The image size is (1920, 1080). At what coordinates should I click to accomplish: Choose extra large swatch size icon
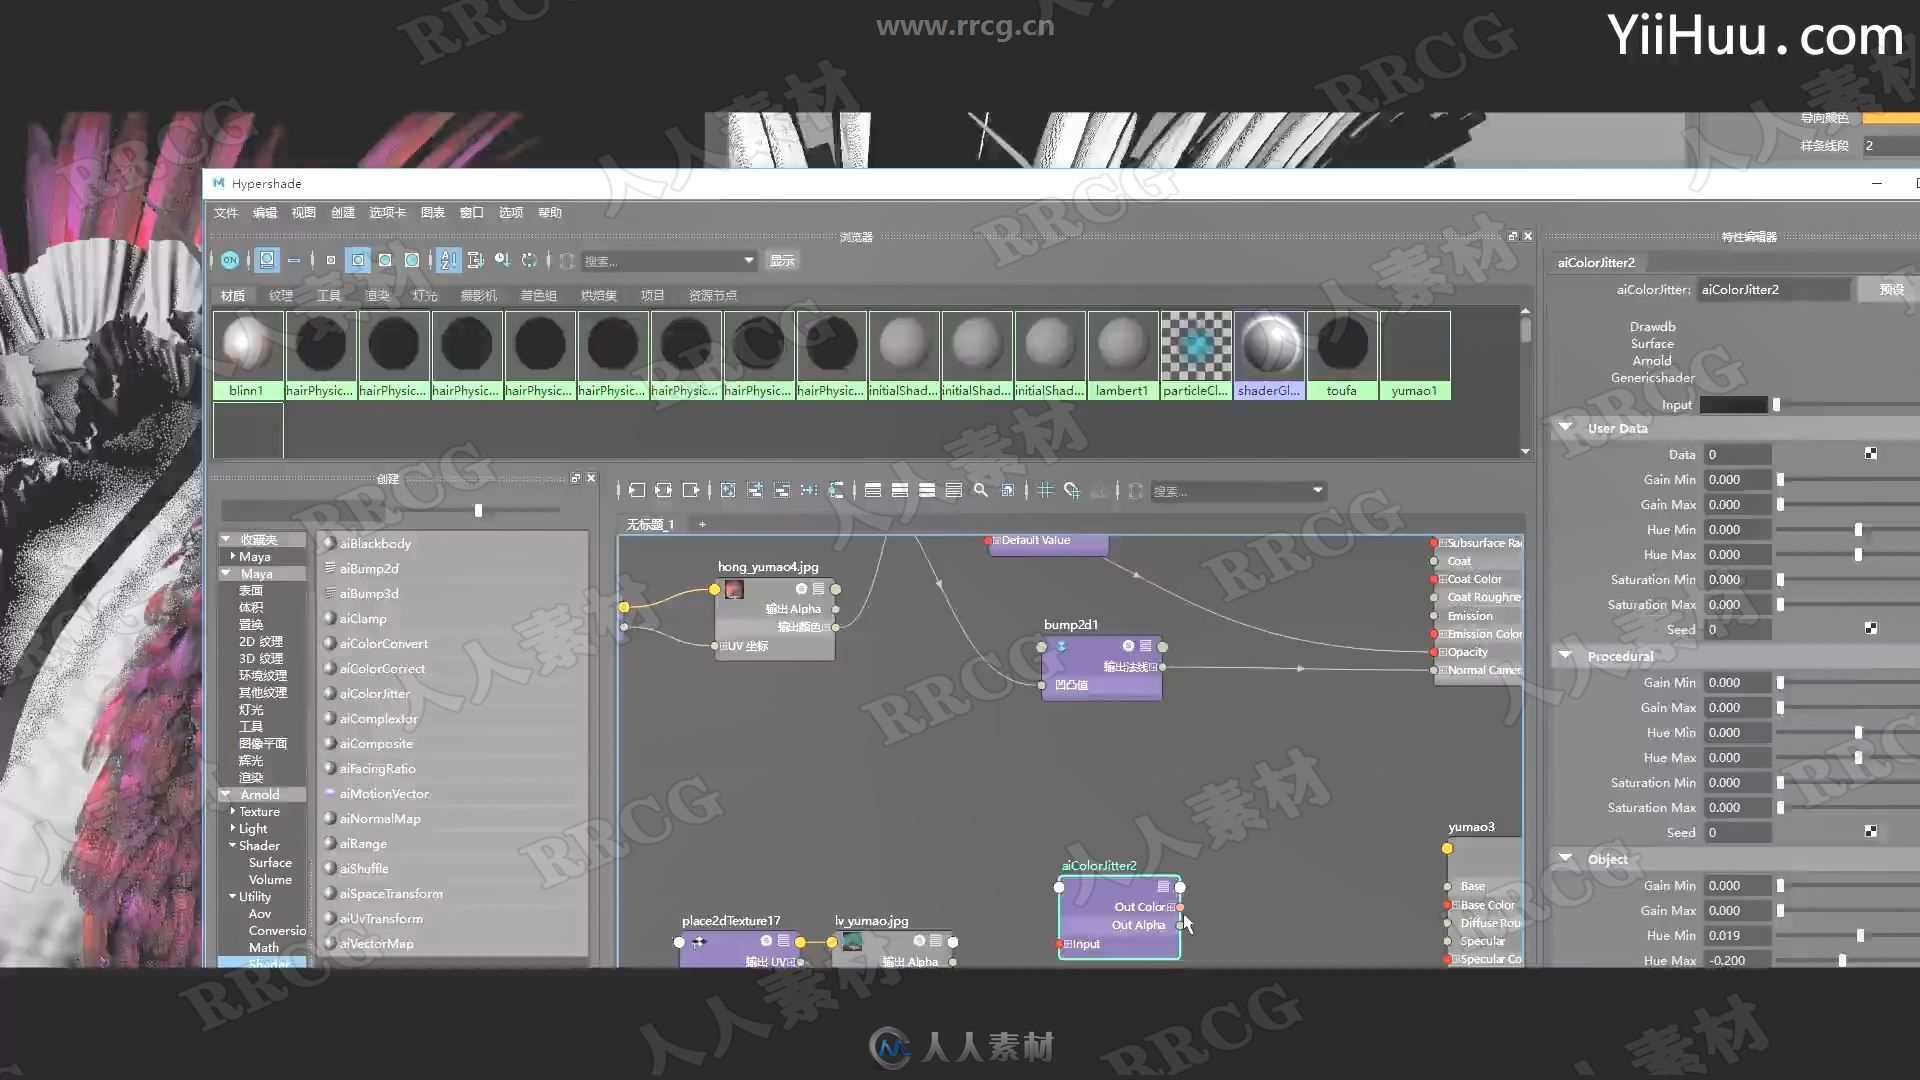tap(412, 260)
